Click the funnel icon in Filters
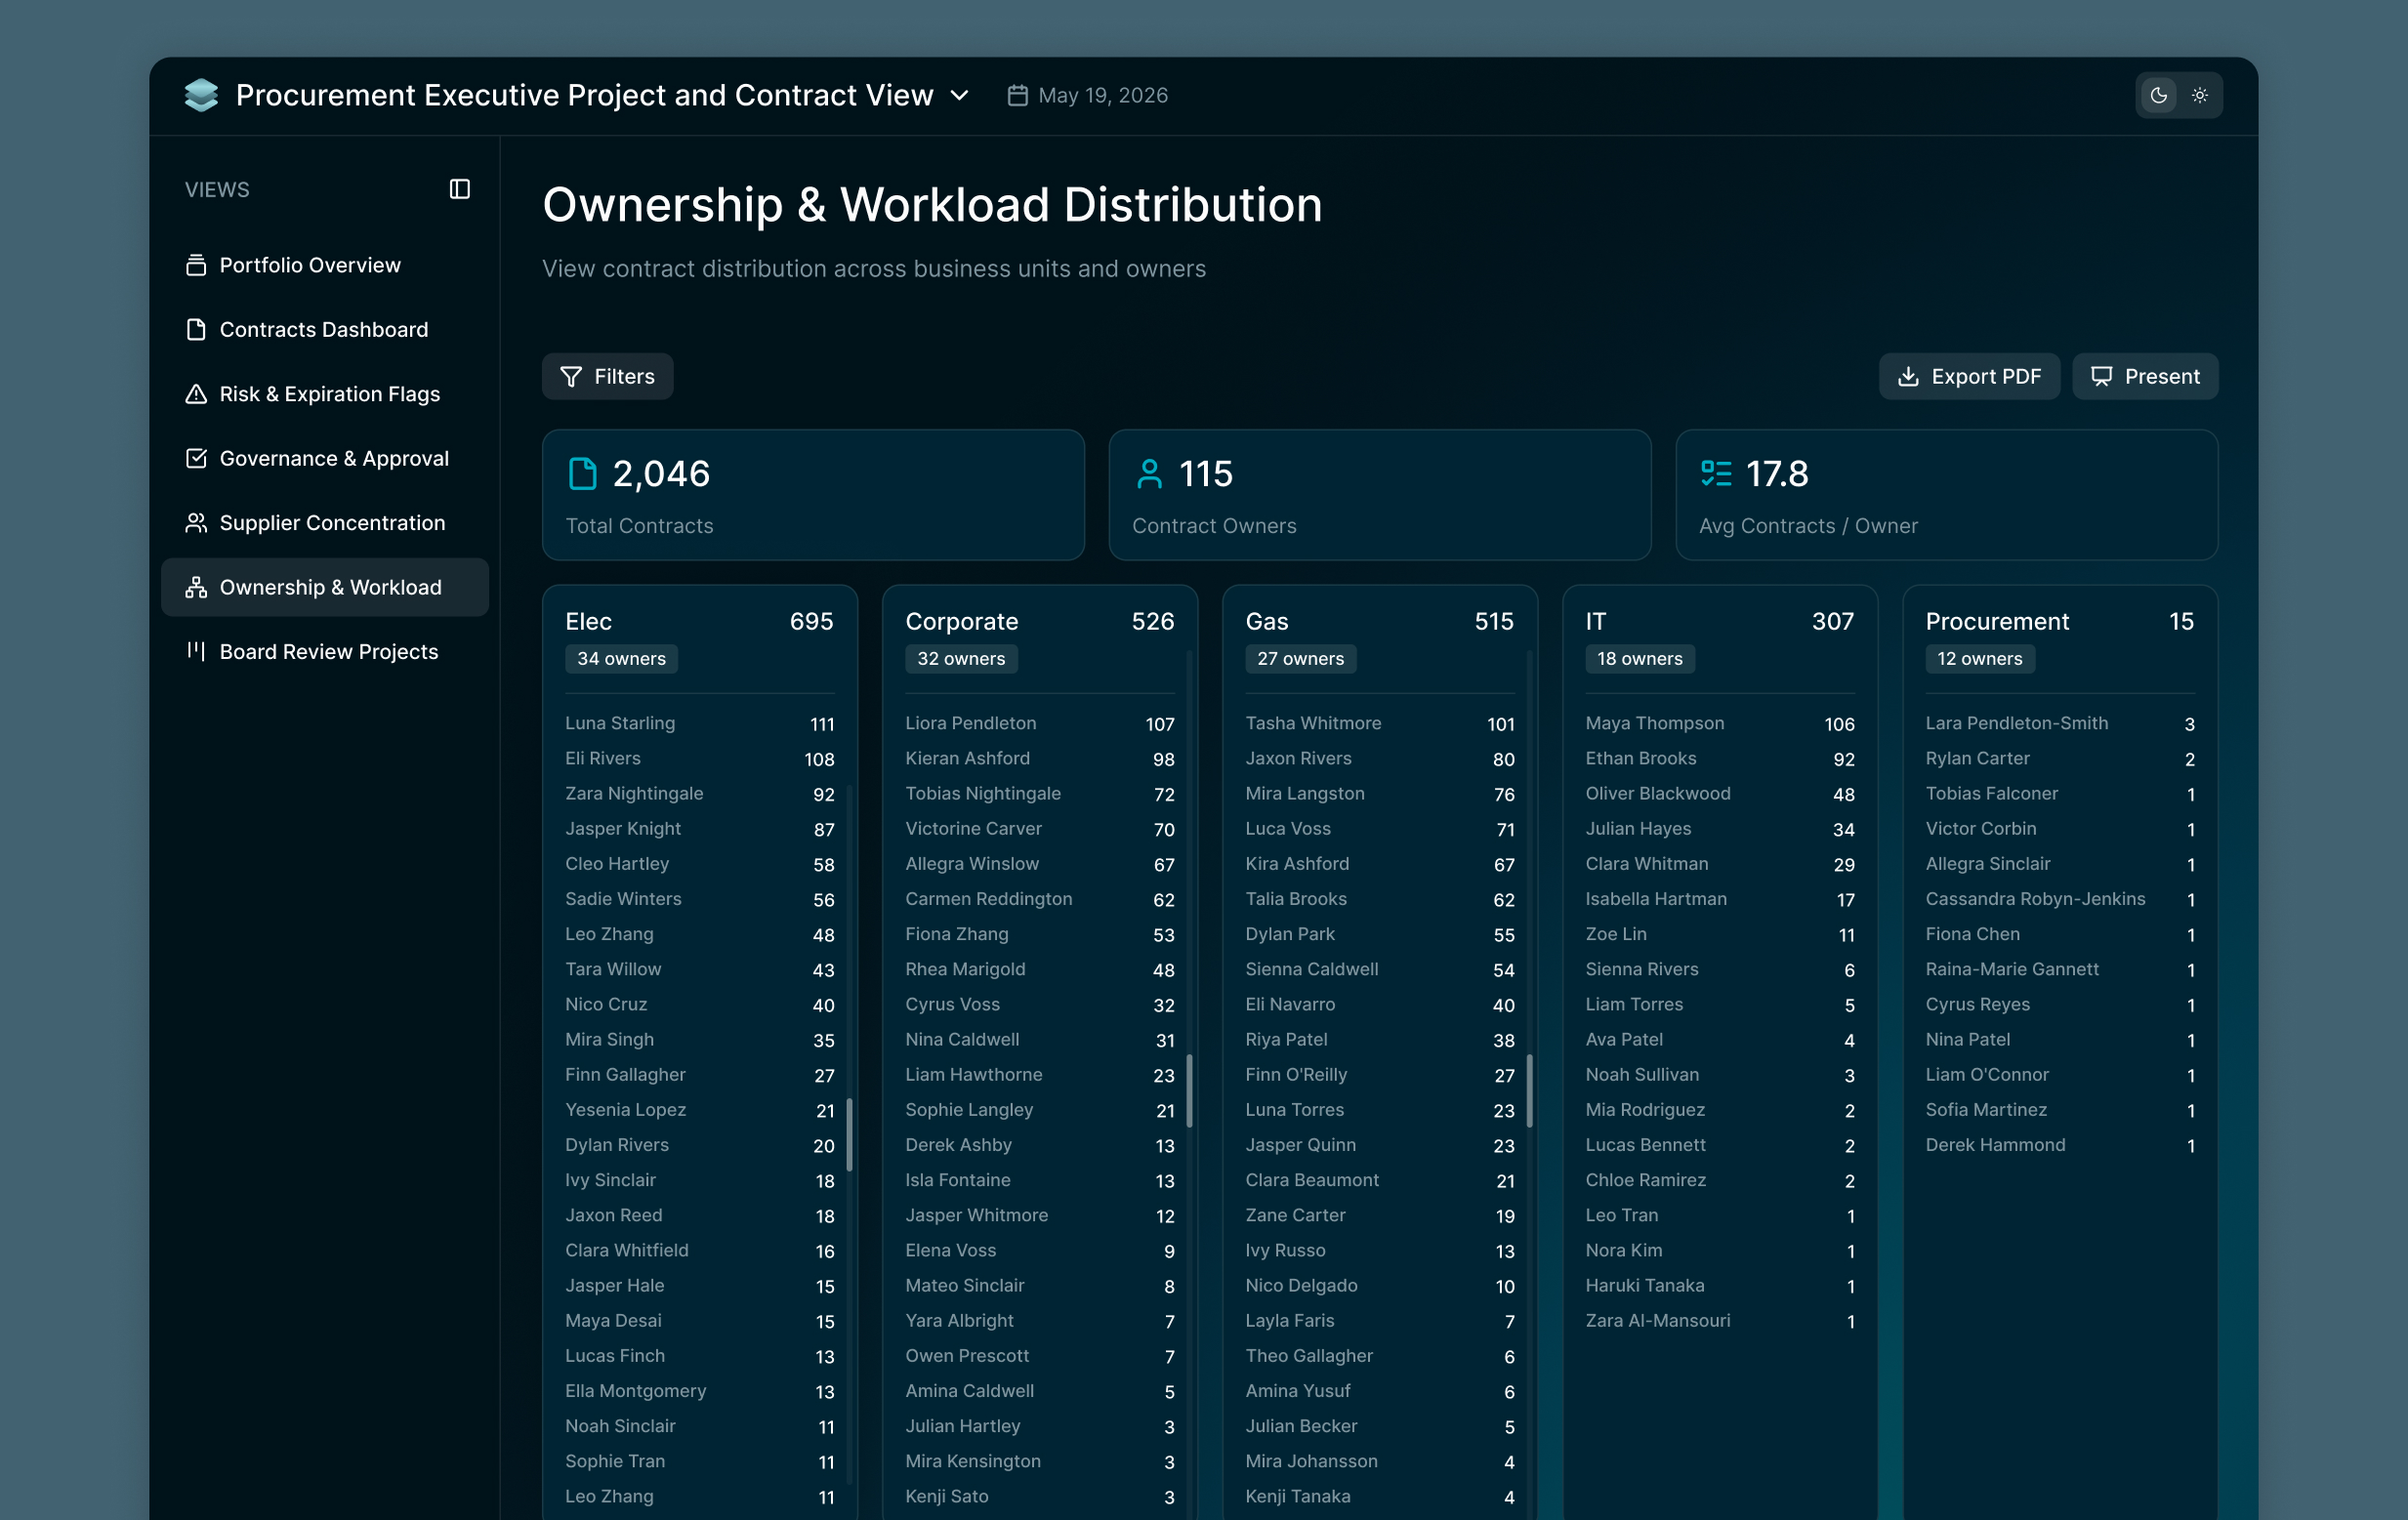2408x1520 pixels. pos(570,376)
